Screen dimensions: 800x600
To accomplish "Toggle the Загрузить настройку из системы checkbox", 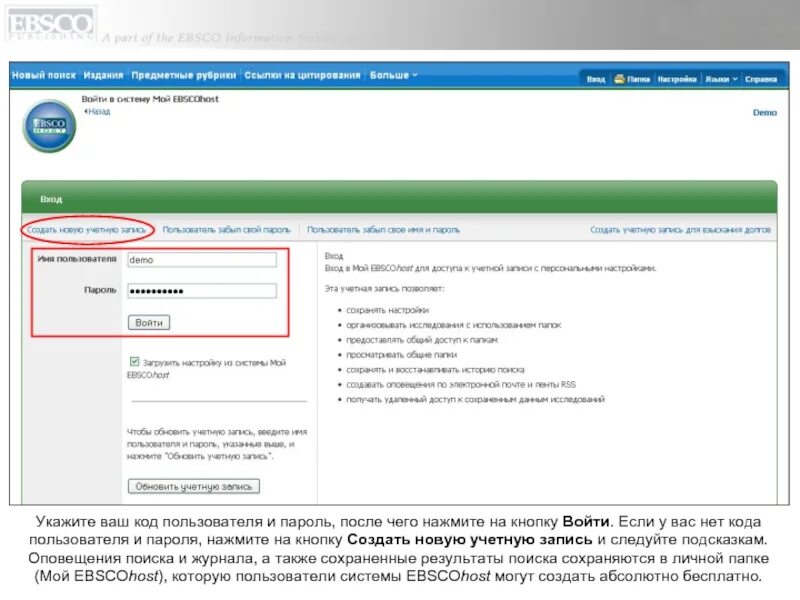I will pos(134,362).
